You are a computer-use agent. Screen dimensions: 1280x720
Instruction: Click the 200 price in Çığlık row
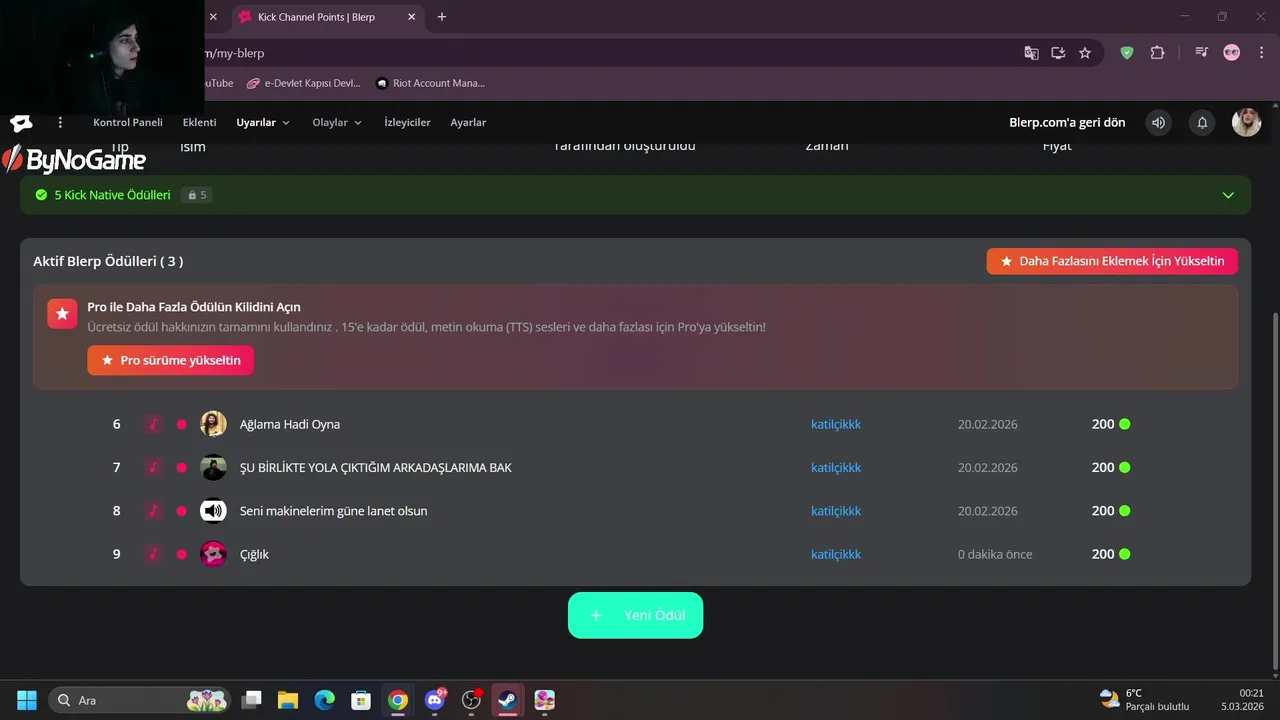tap(1103, 554)
